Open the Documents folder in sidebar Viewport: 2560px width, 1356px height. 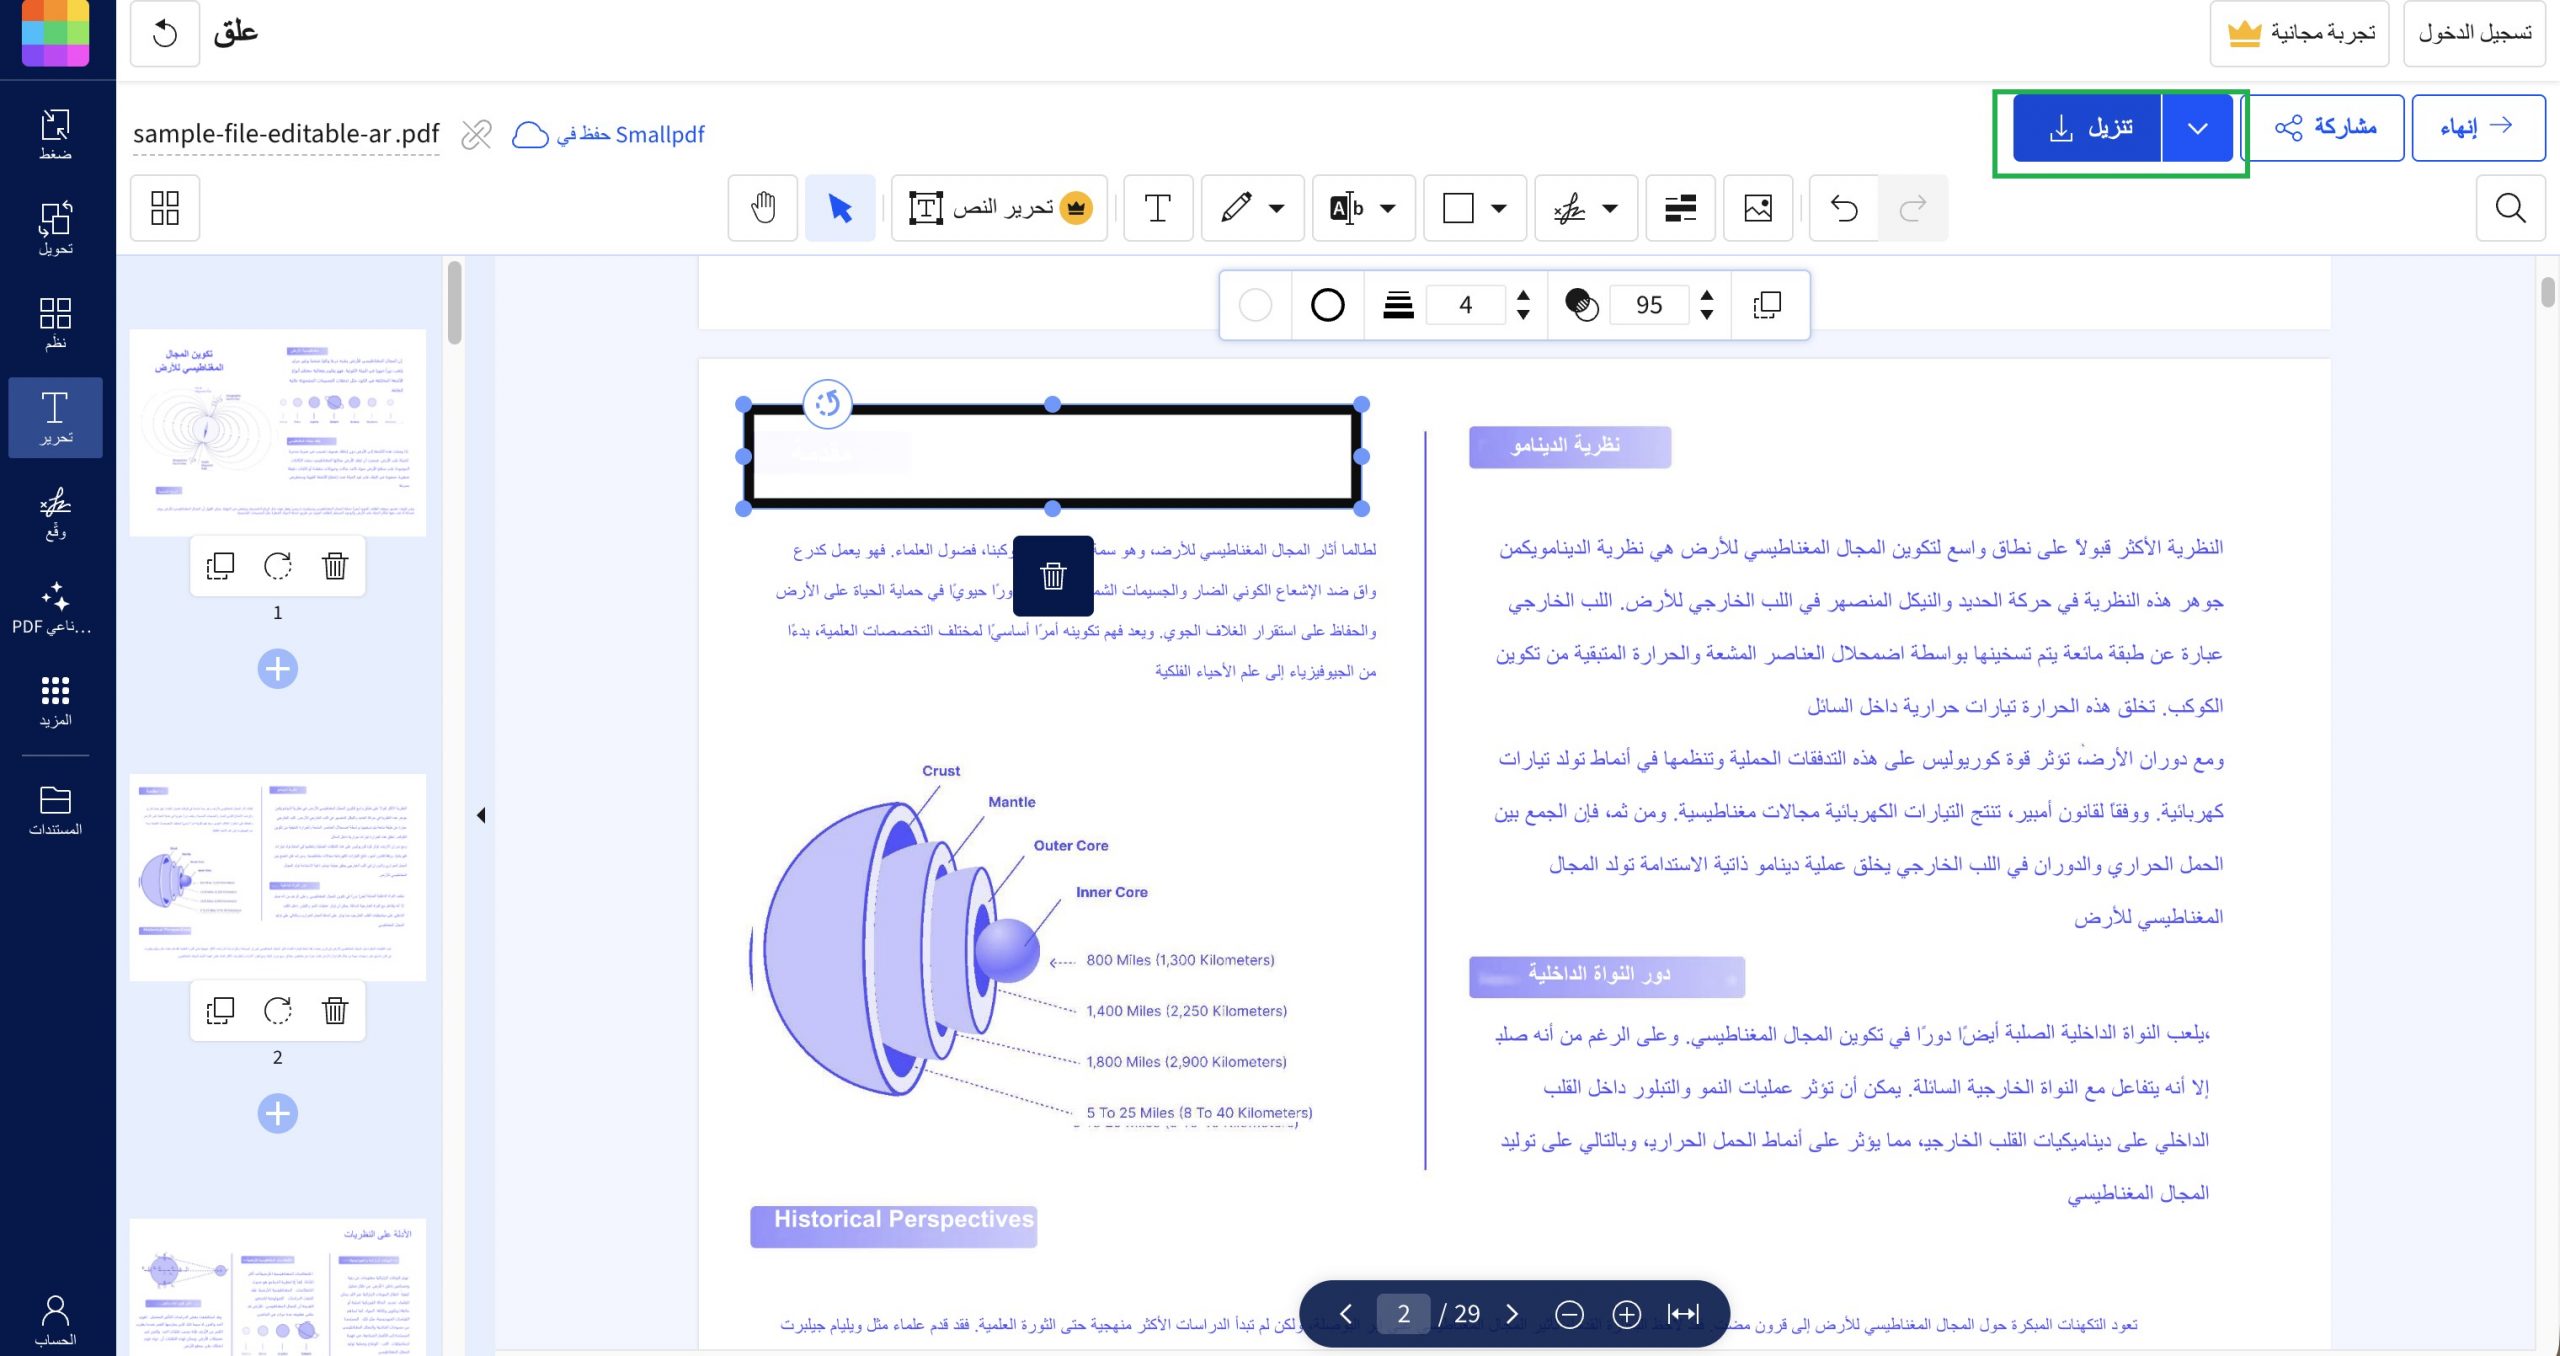click(x=55, y=810)
